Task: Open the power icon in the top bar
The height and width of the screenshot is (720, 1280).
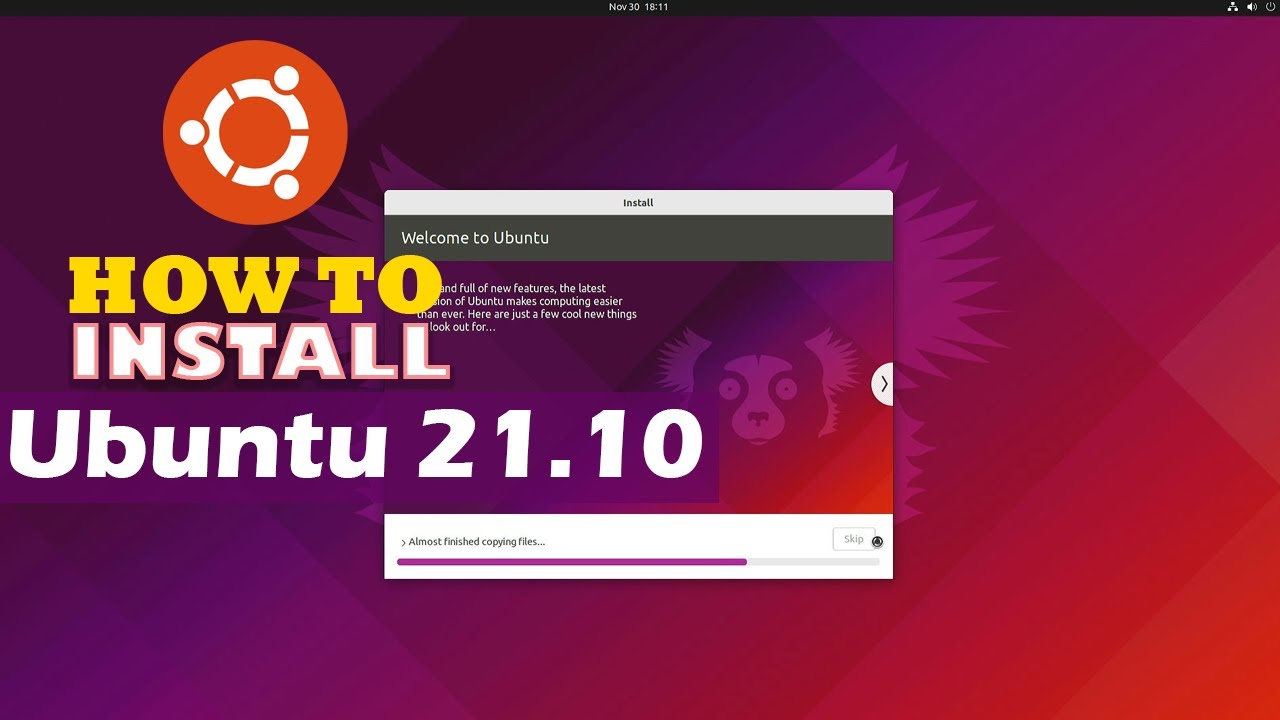Action: coord(1270,7)
